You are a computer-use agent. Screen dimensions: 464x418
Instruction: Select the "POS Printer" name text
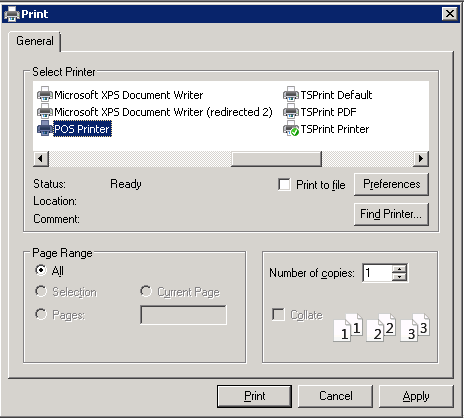point(82,129)
